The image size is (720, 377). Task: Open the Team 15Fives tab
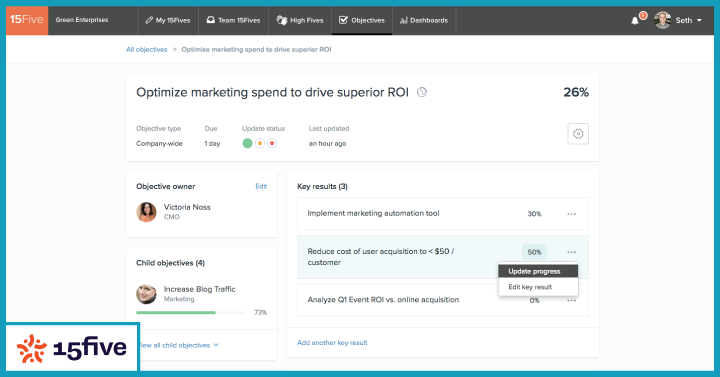(x=234, y=20)
